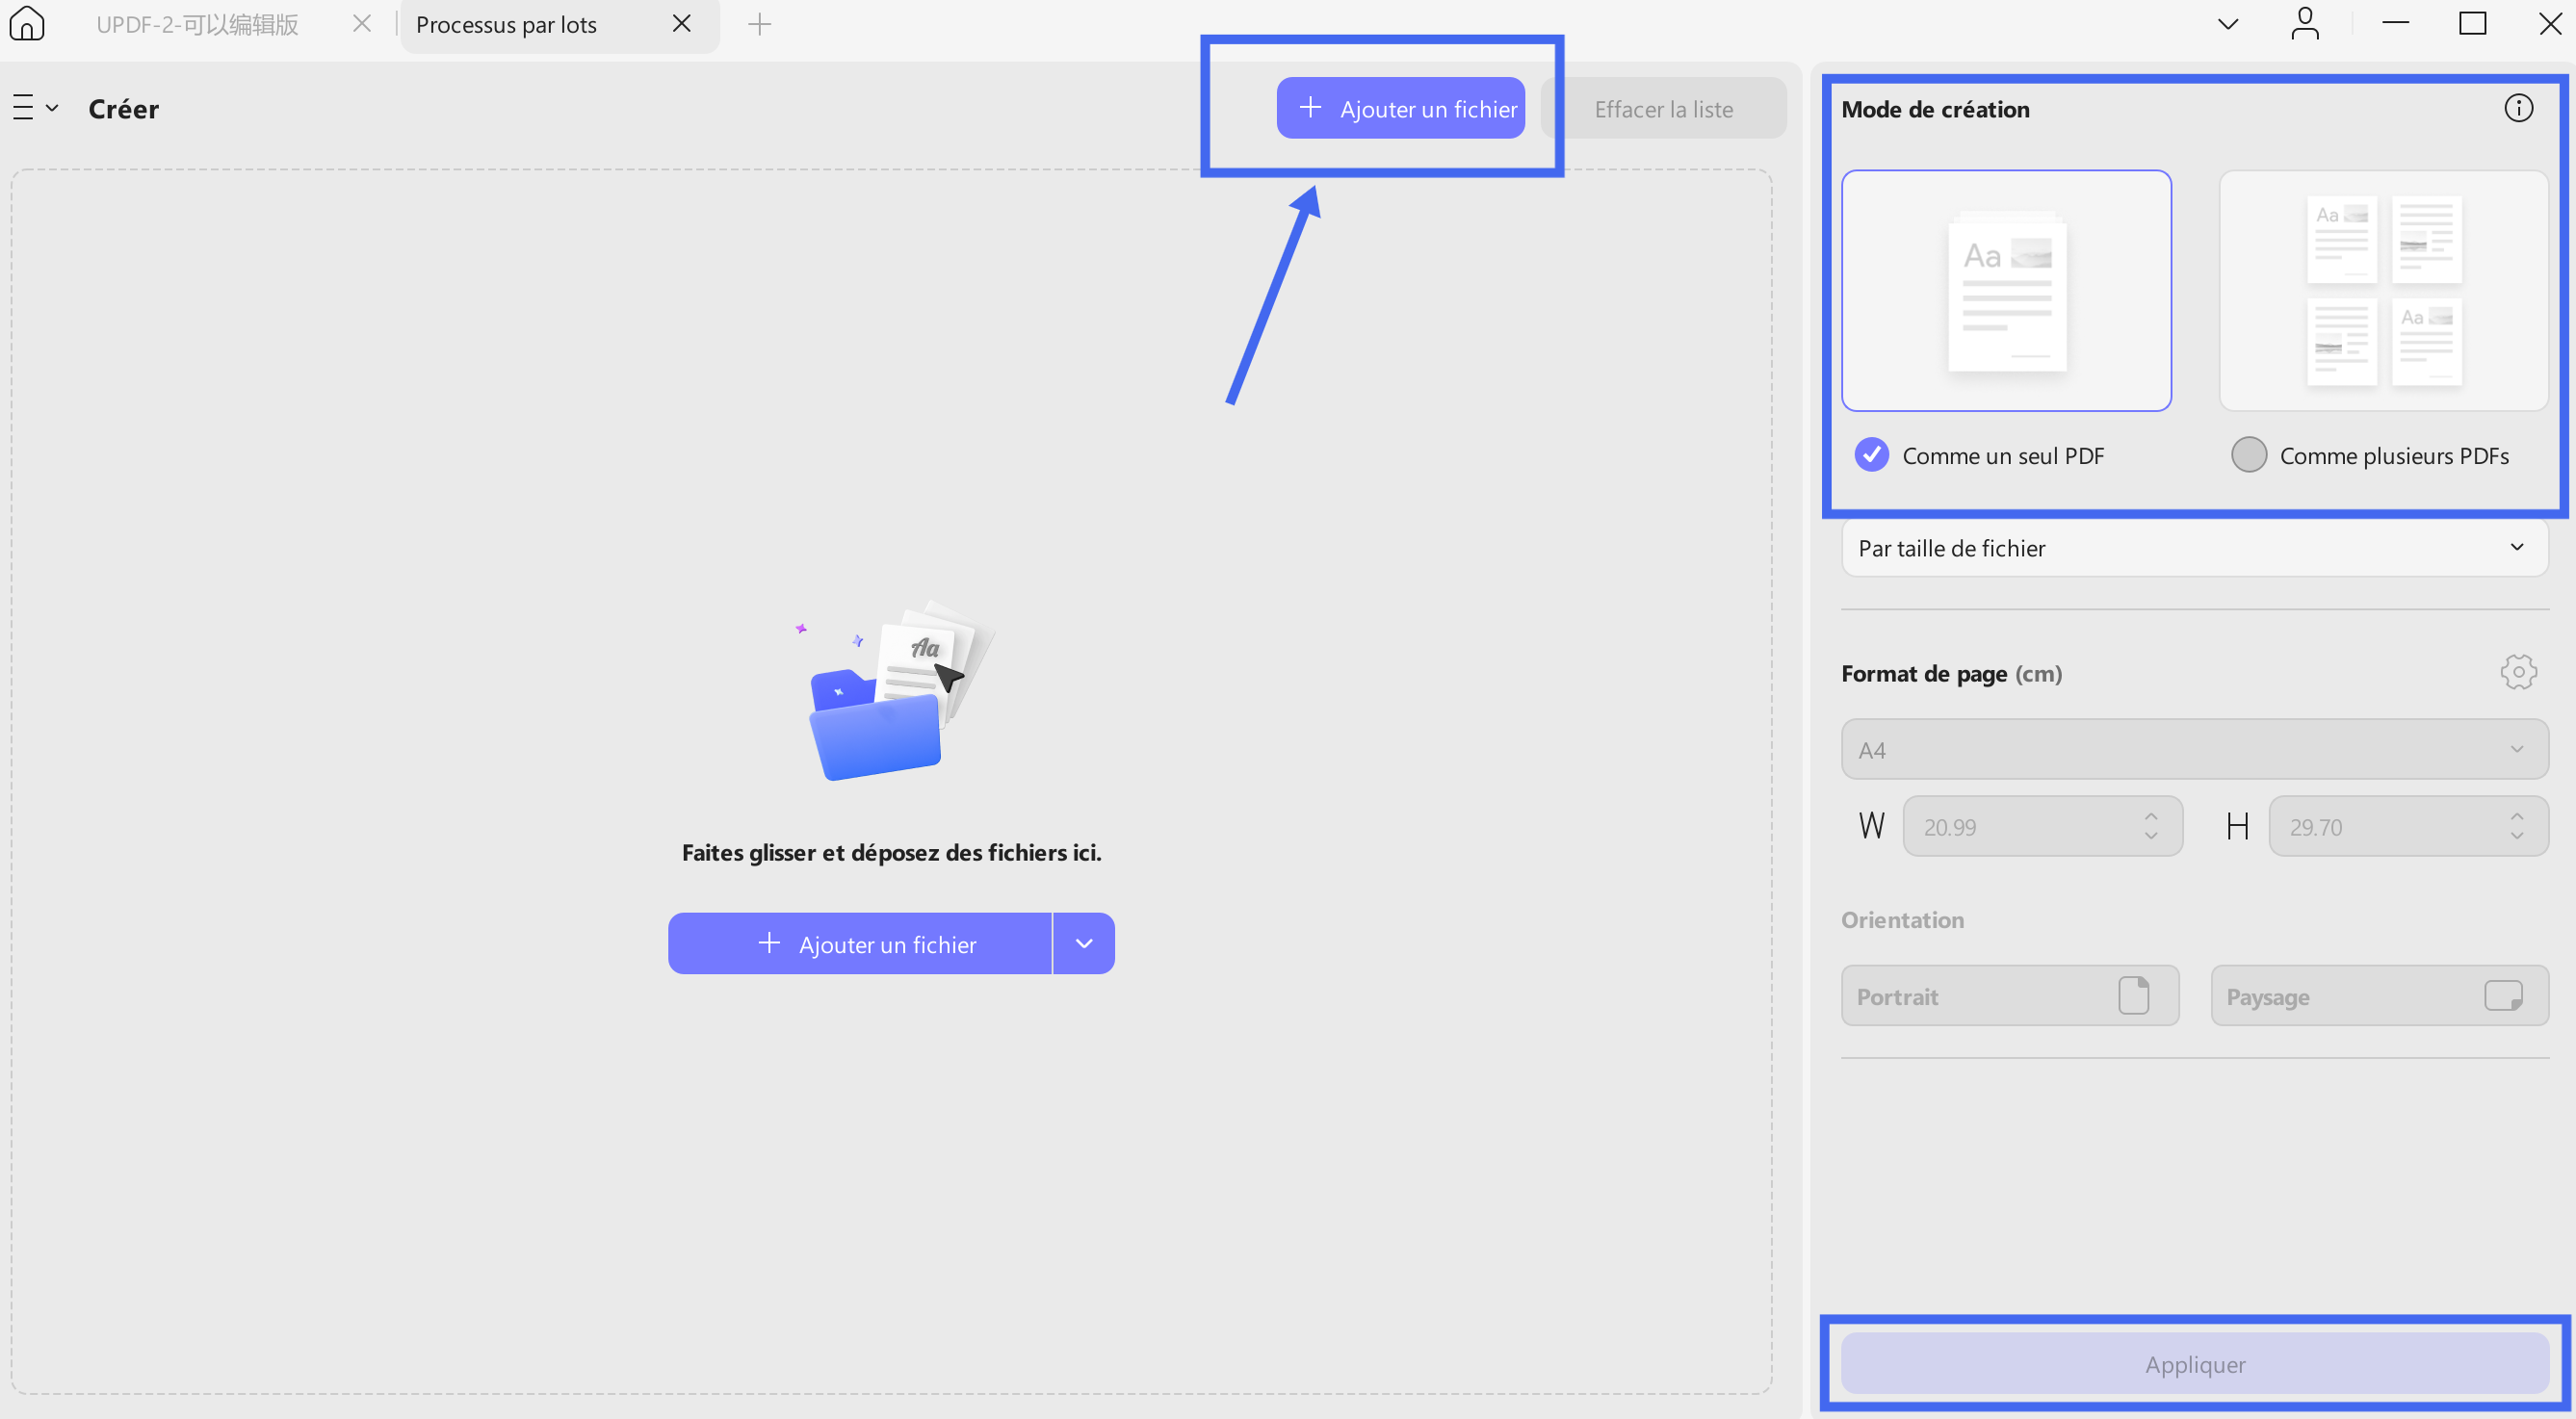Select Paysage orientation

2379,995
